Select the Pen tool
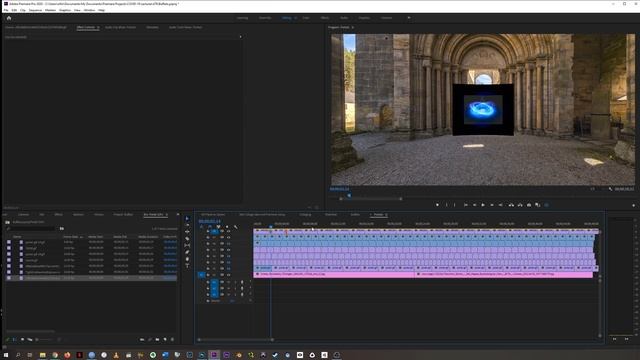 coord(187,252)
